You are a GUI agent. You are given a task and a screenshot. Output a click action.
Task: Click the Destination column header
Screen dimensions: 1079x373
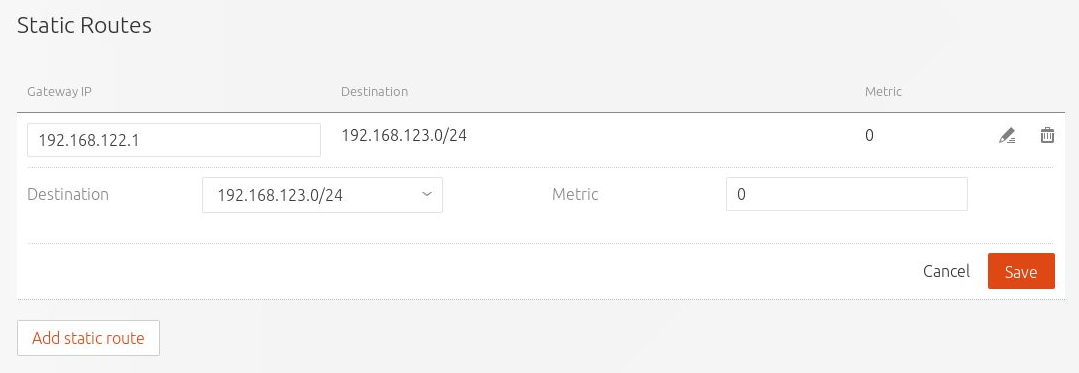click(x=374, y=92)
